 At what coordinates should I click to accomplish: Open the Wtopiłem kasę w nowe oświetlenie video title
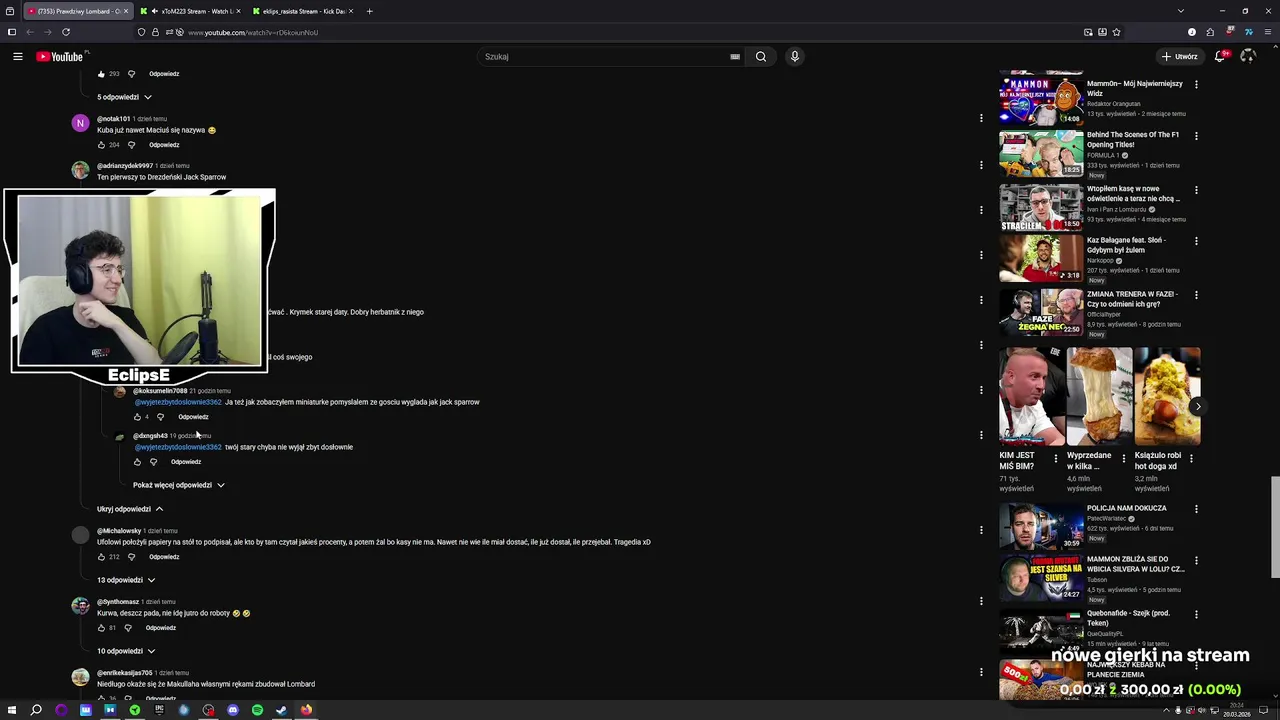(1133, 194)
